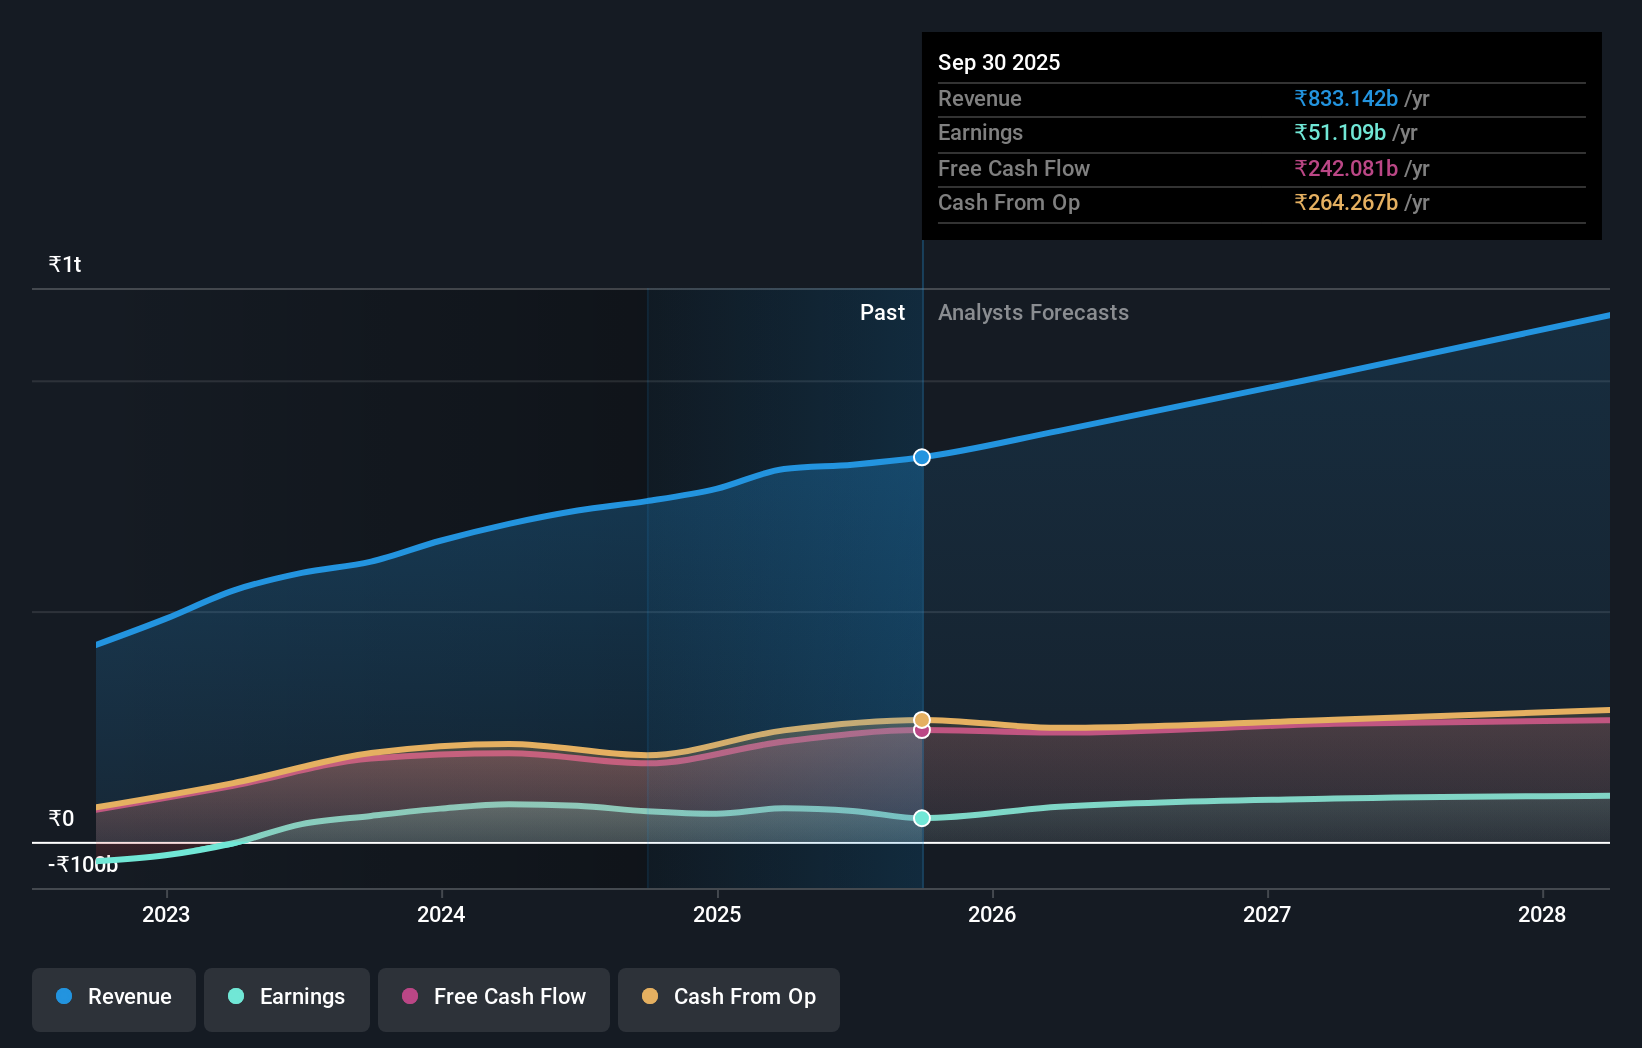Toggle the Cash From Op legend item
This screenshot has width=1642, height=1048.
click(728, 997)
